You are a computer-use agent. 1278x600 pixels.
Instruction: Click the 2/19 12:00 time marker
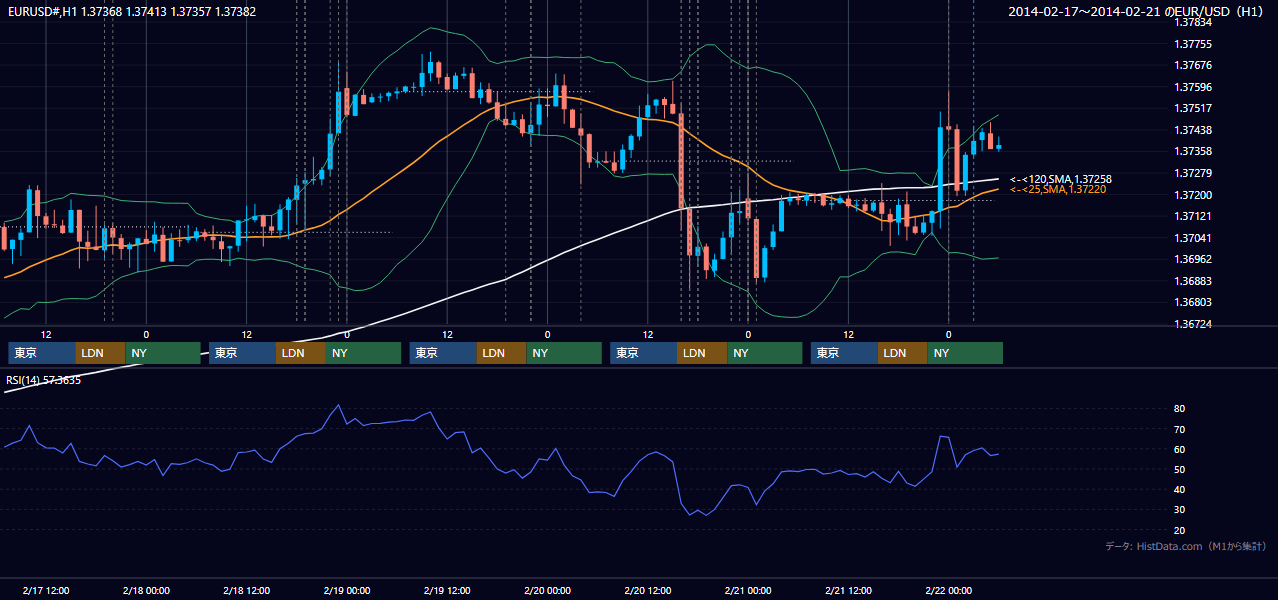pyautogui.click(x=447, y=591)
